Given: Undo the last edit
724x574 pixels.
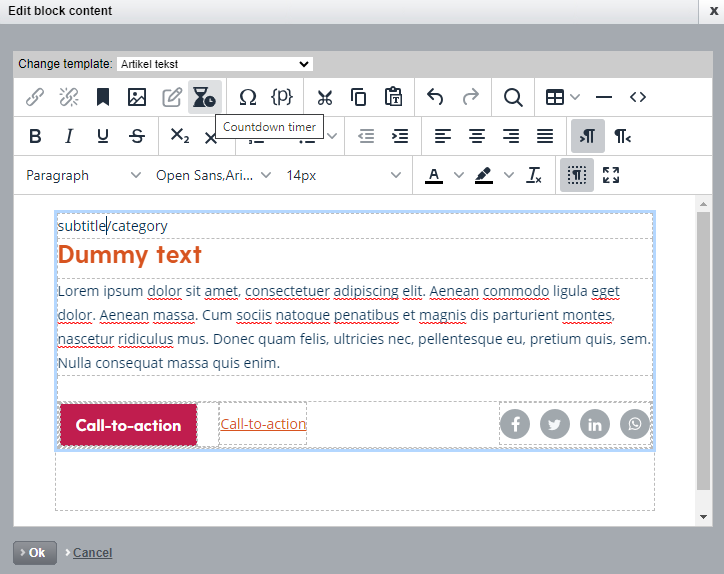Looking at the screenshot, I should coord(435,97).
